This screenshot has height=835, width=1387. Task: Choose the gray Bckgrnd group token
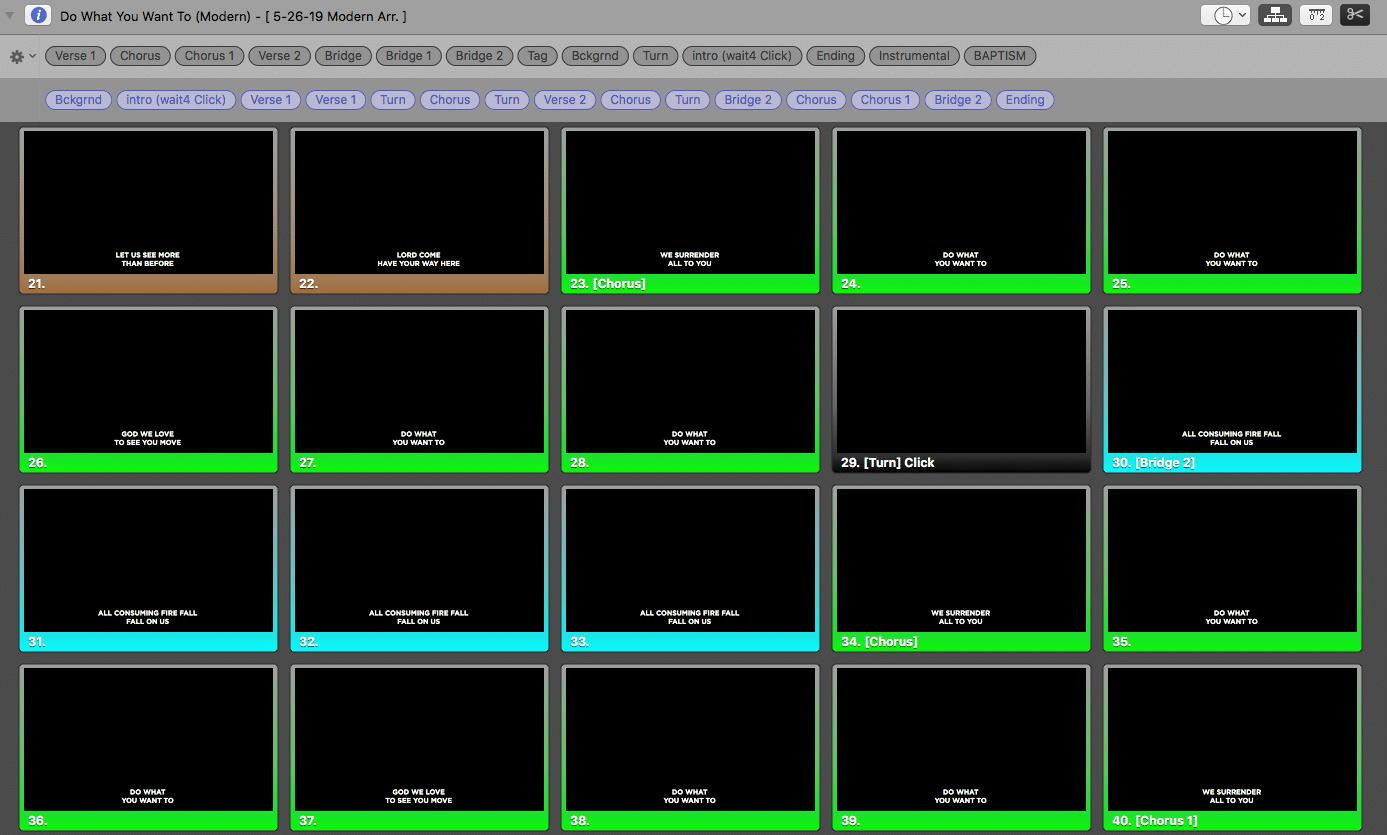point(595,56)
